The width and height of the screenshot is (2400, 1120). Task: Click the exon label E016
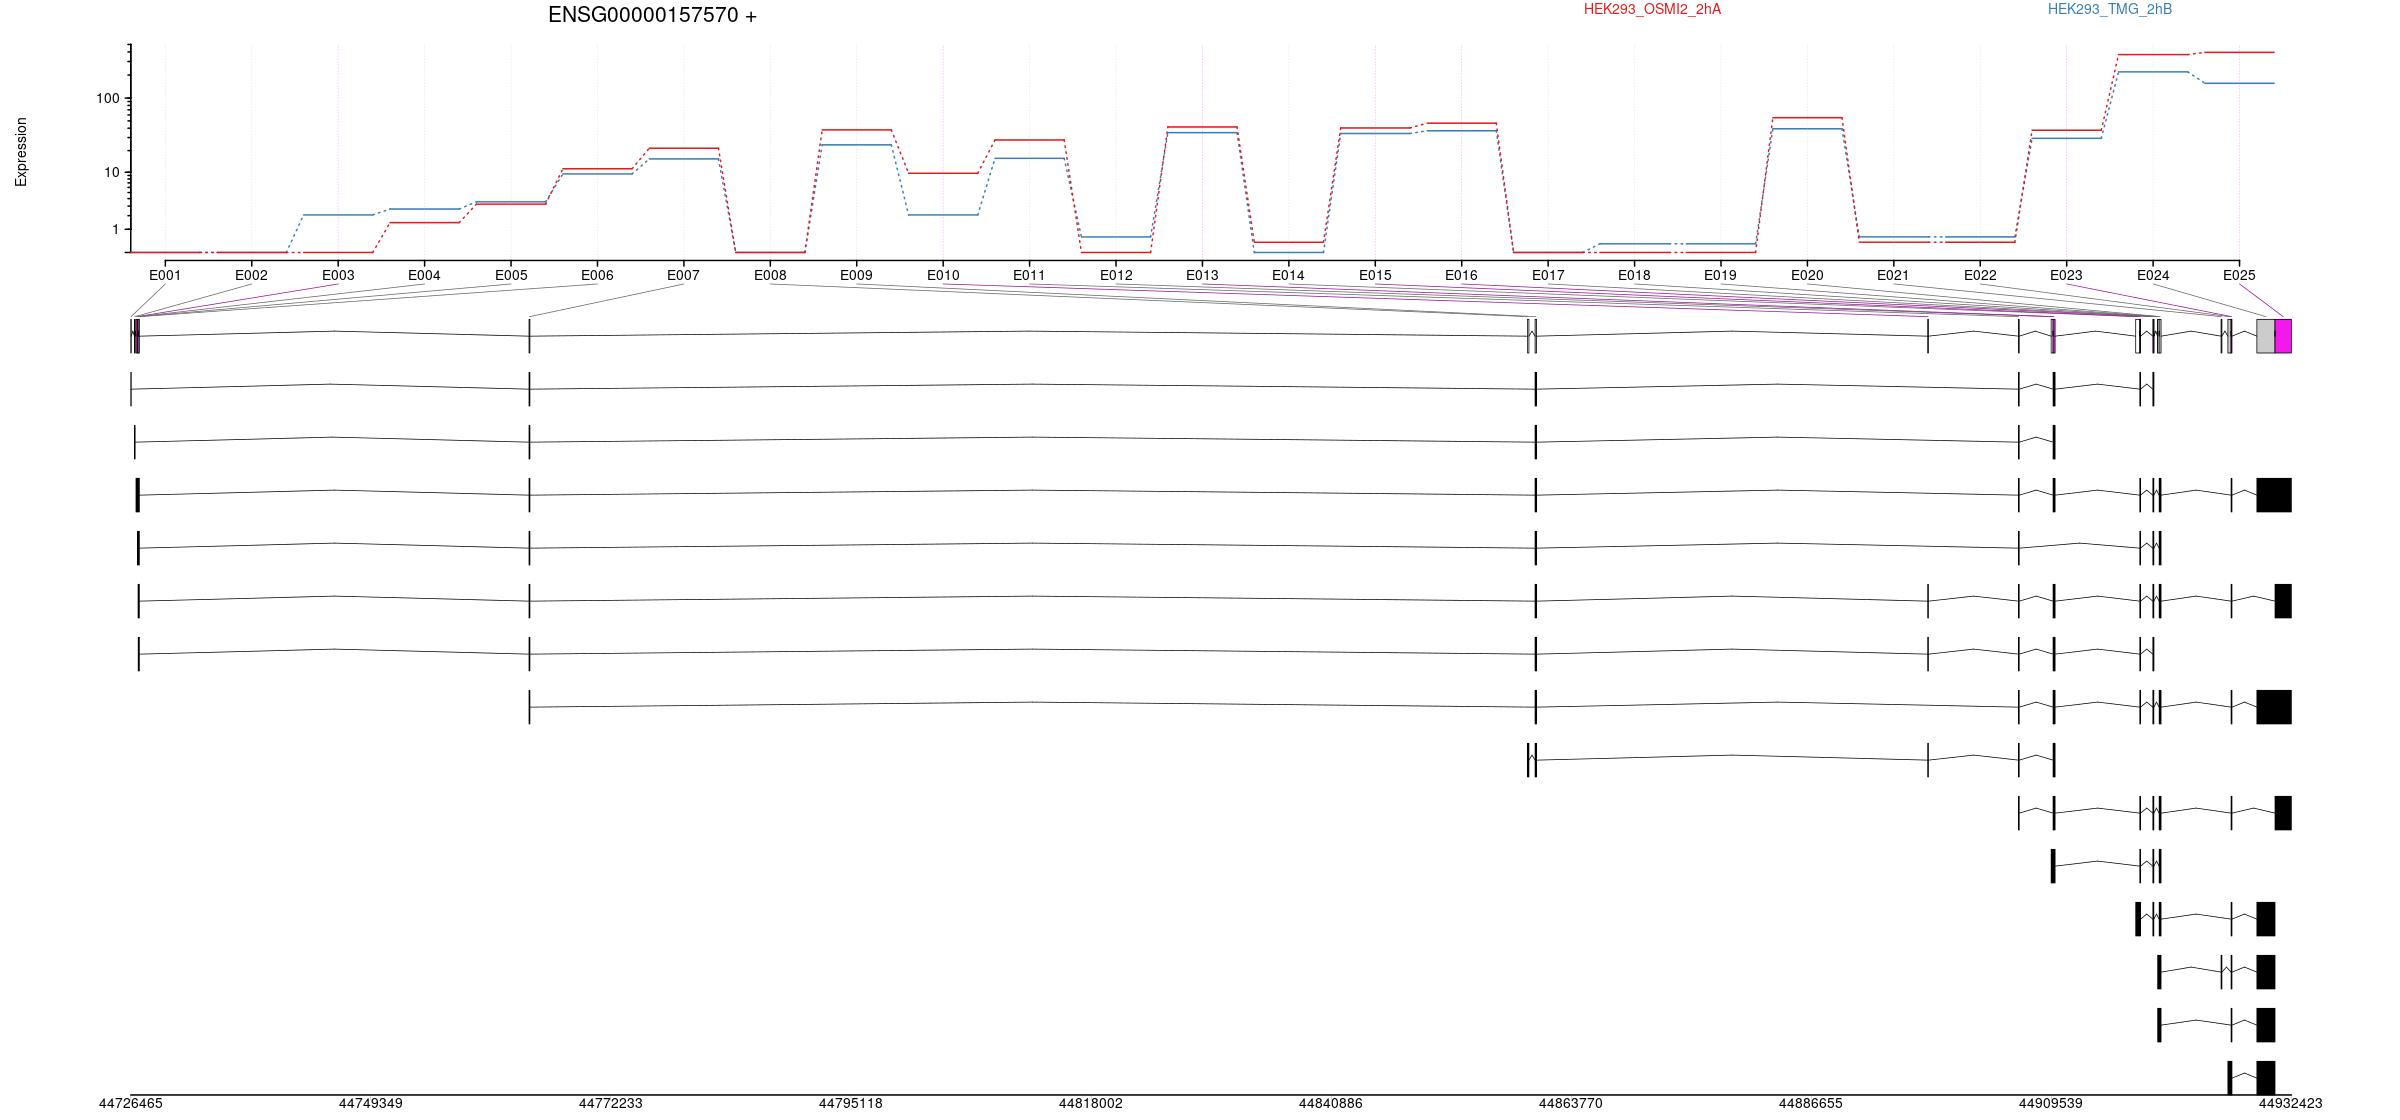tap(1461, 275)
